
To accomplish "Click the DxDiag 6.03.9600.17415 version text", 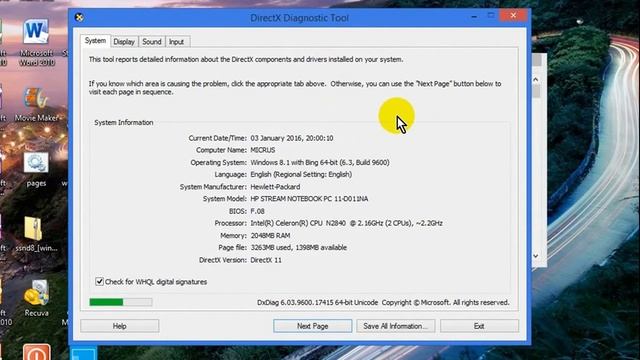I will [317, 302].
